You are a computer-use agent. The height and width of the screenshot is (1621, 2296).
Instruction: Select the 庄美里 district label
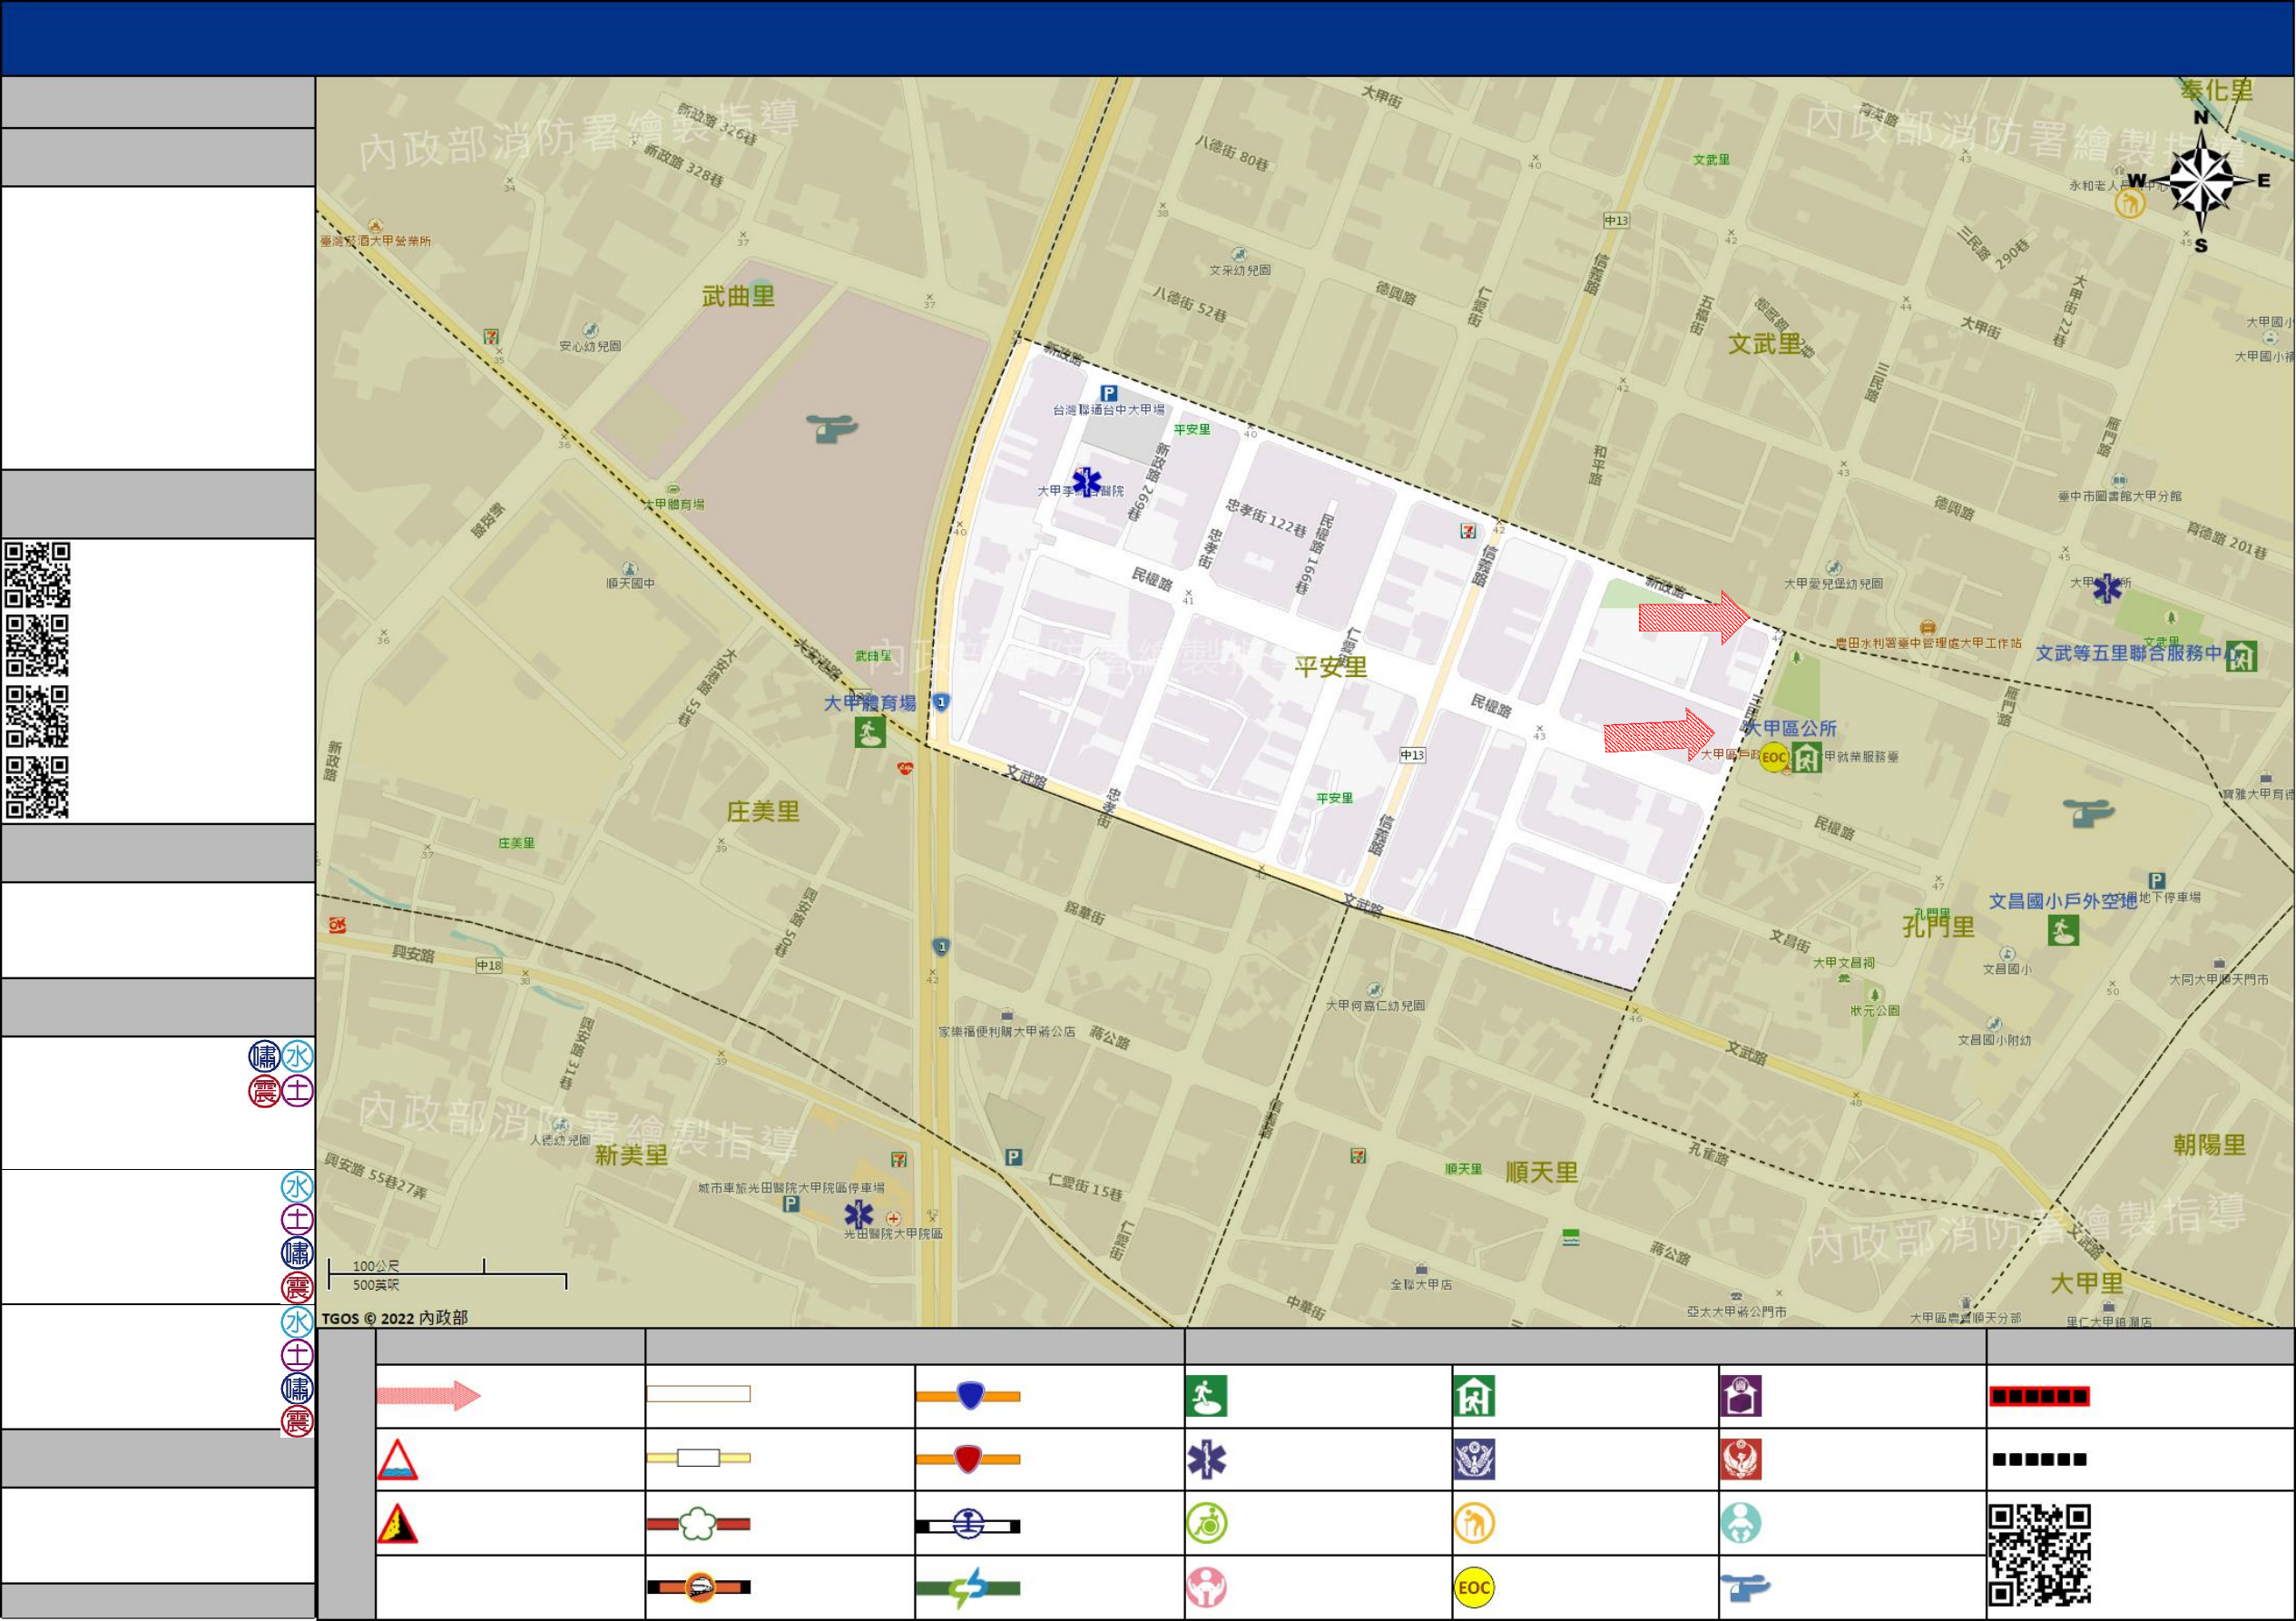click(763, 811)
